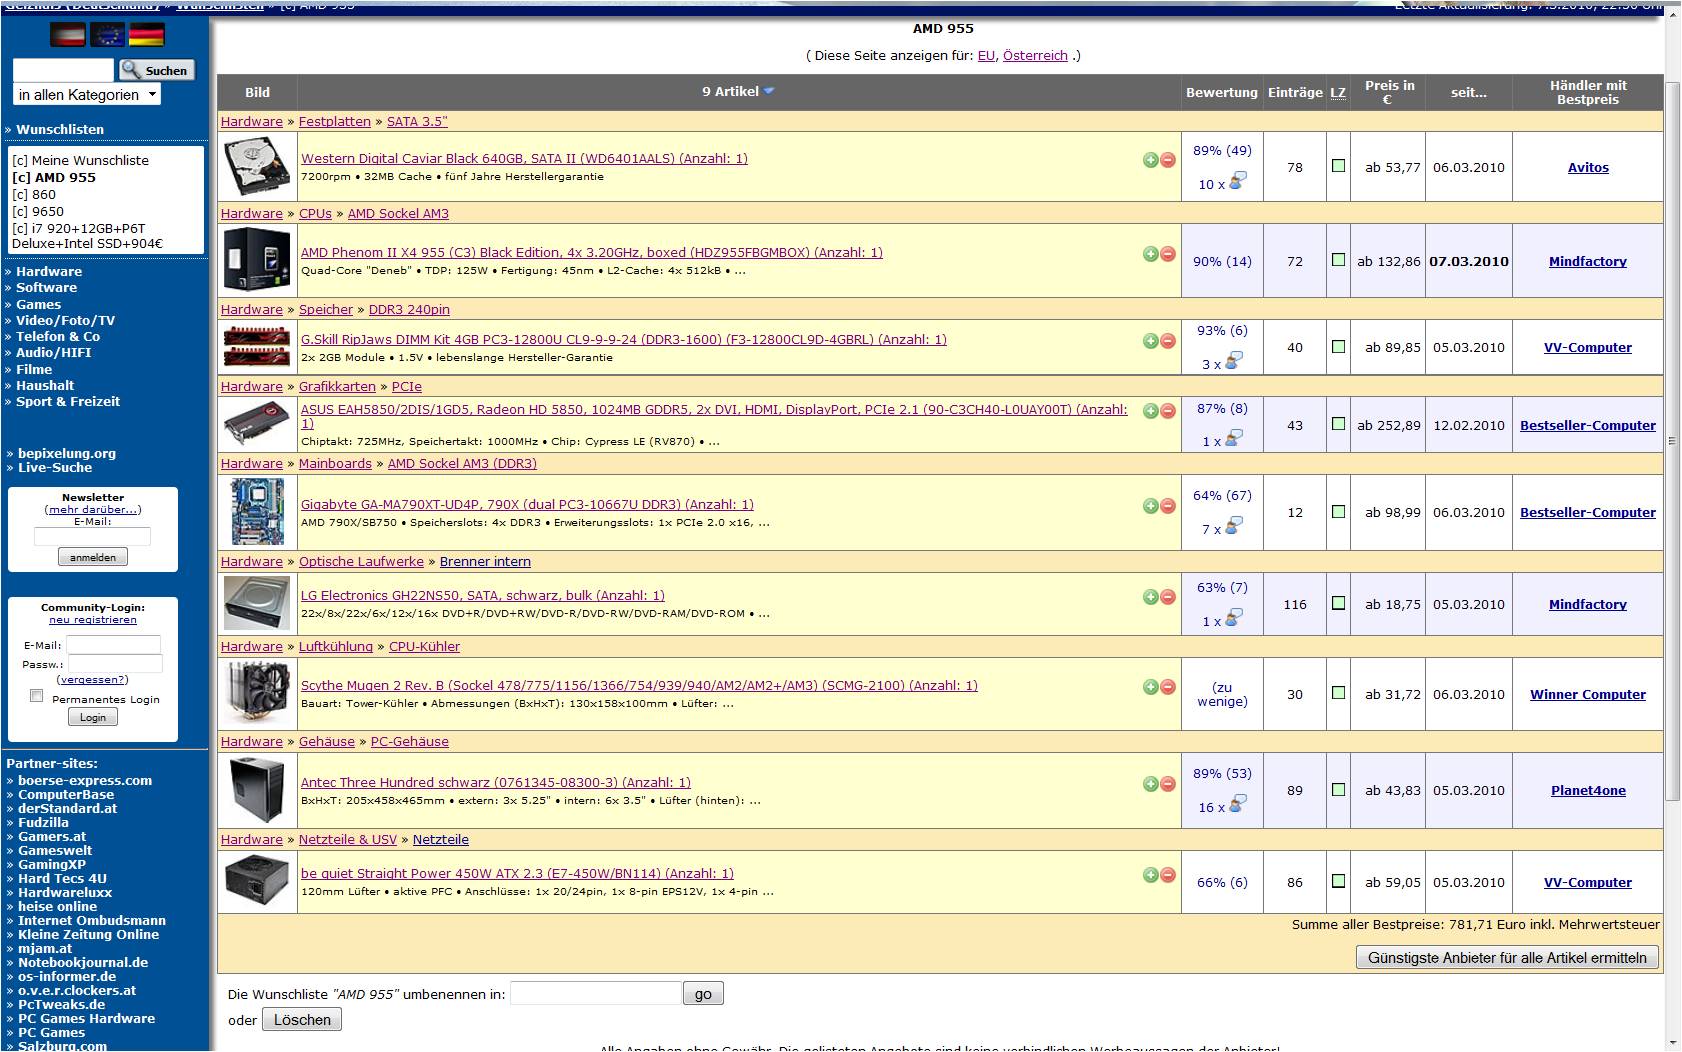Focus the search text field near Suchen

(63, 70)
